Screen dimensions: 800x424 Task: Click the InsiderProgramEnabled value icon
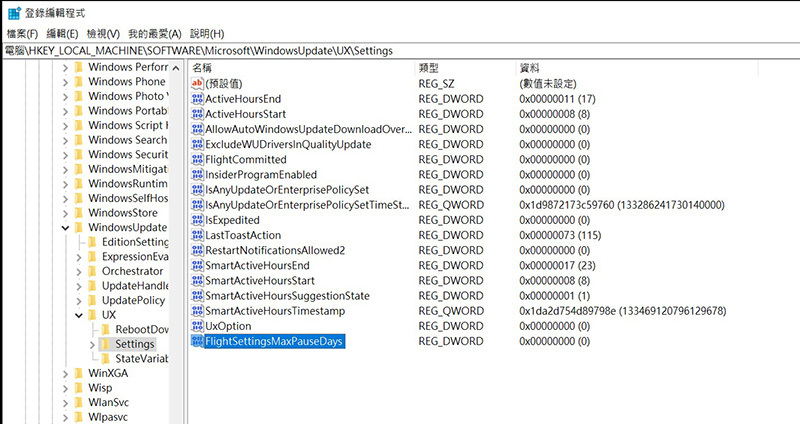click(x=197, y=174)
